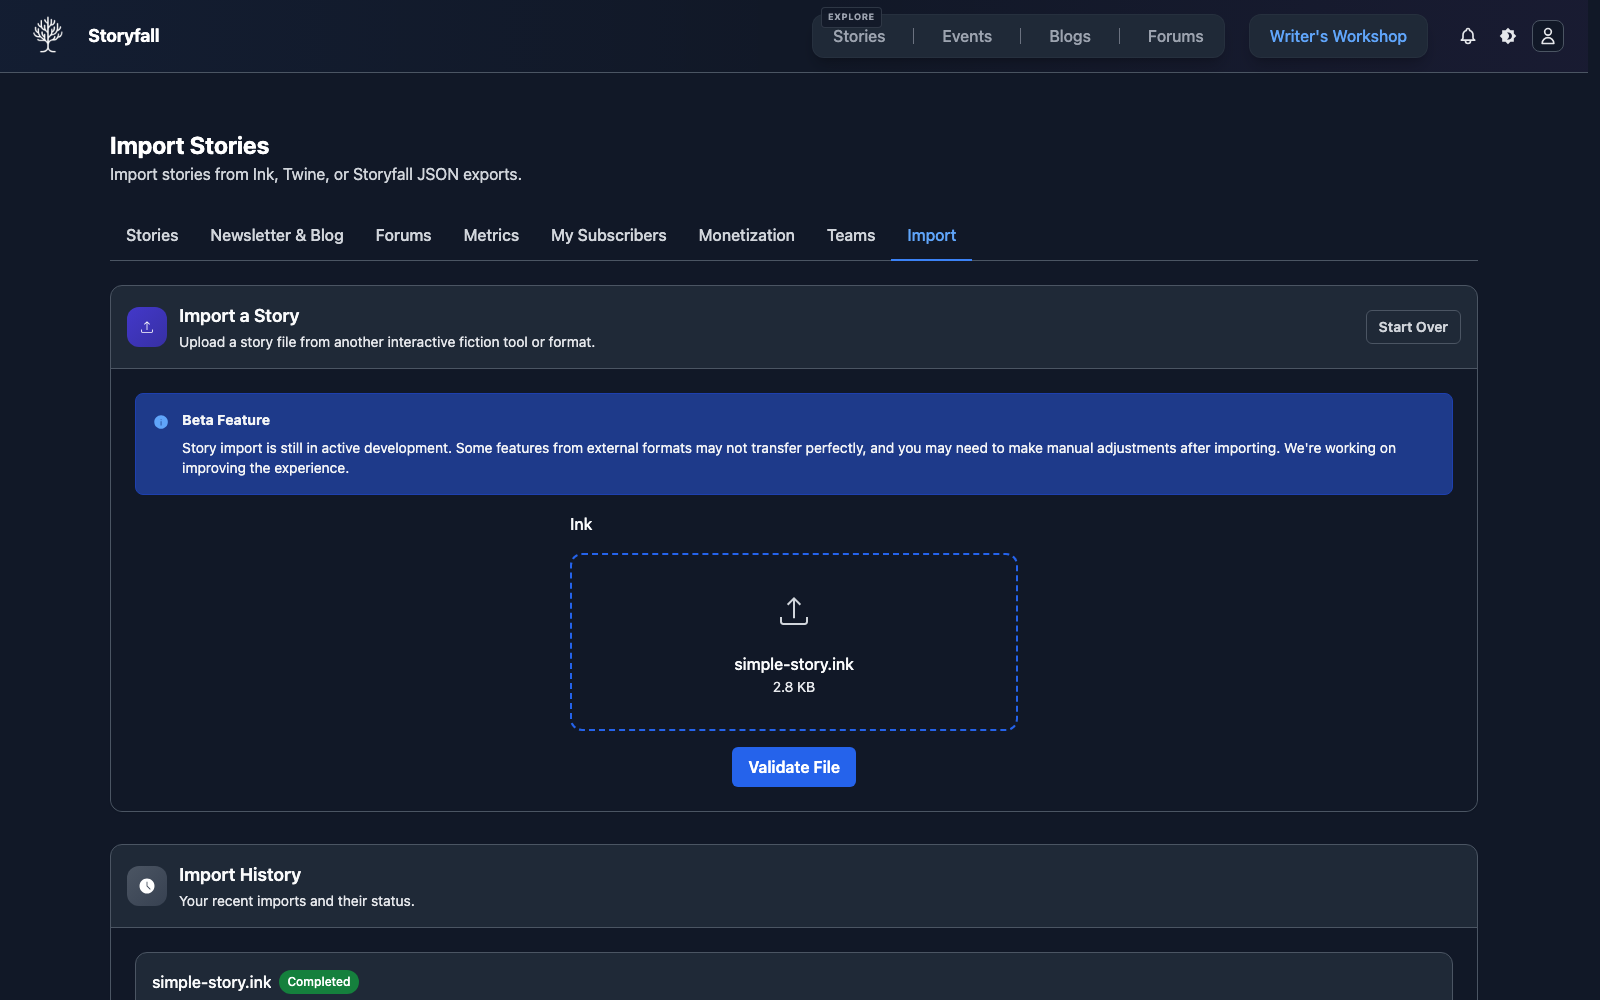Open the Stories explore nav item
Image resolution: width=1600 pixels, height=1000 pixels.
click(858, 37)
